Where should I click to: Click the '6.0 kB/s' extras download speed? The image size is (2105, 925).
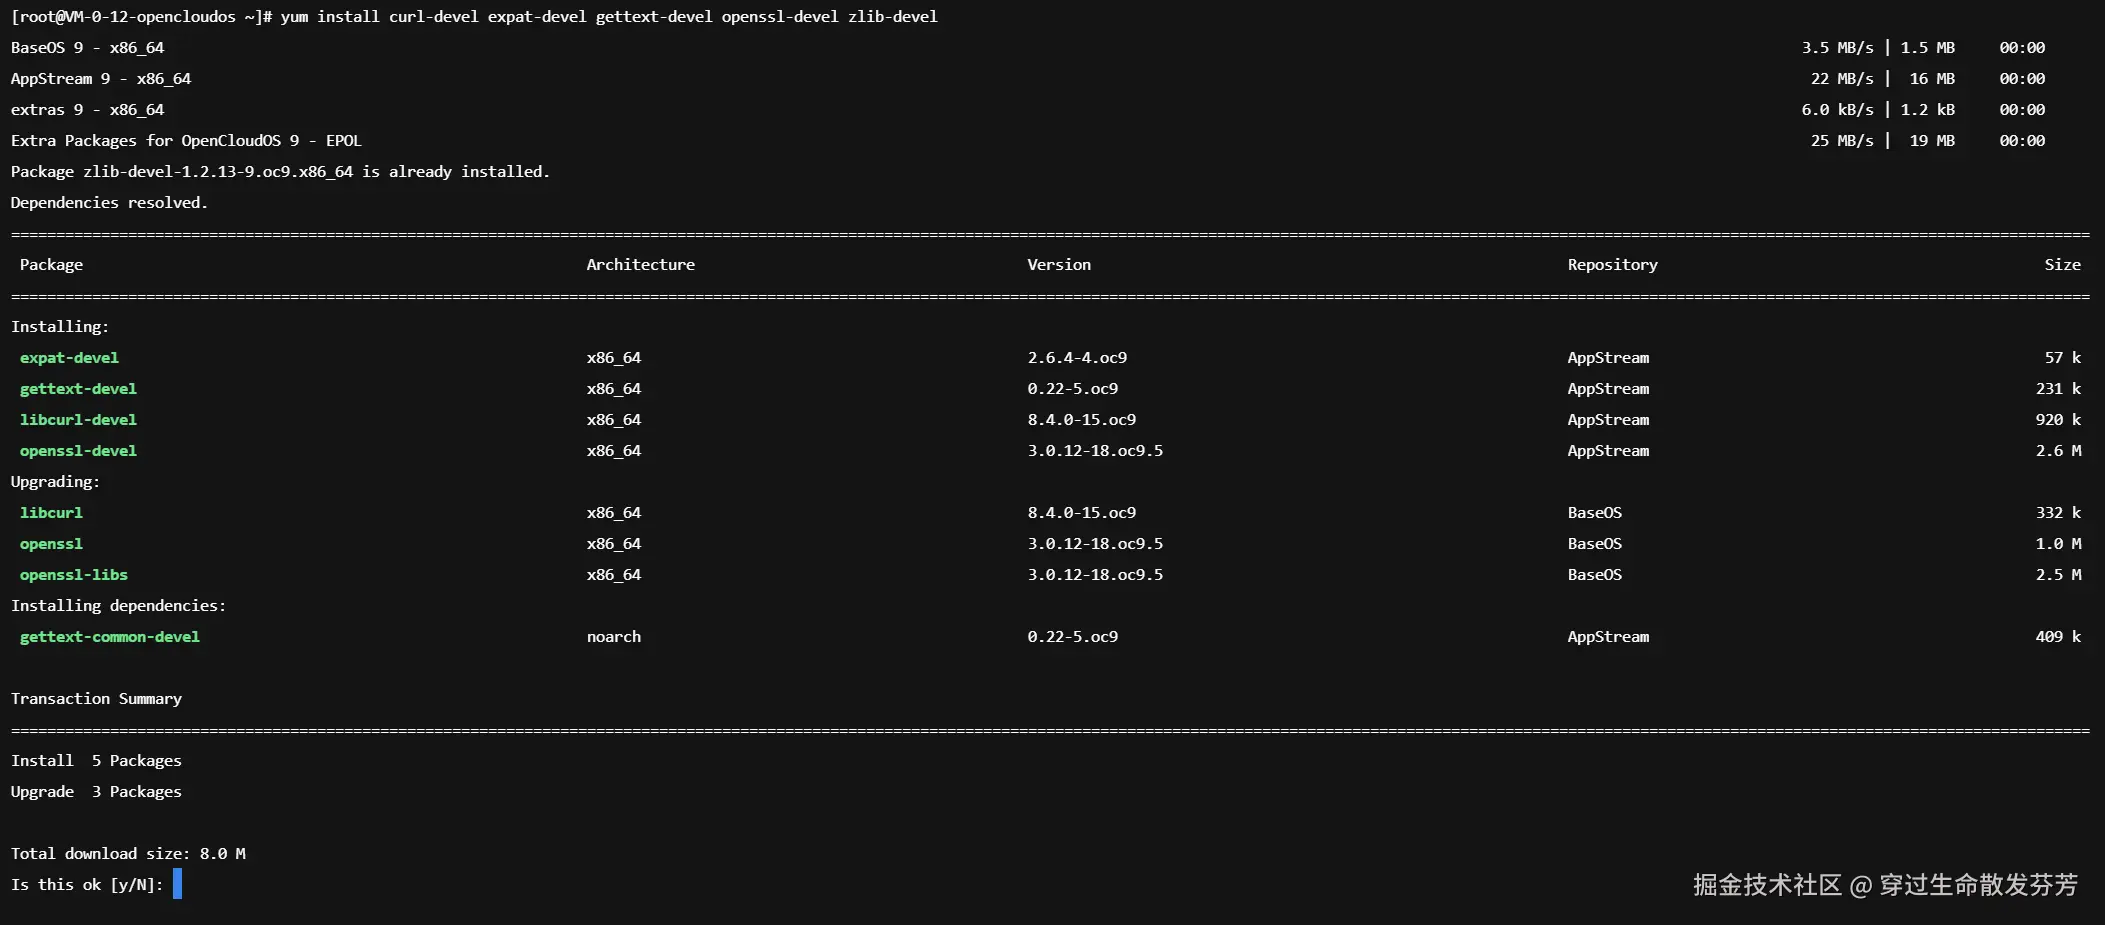(x=1838, y=110)
